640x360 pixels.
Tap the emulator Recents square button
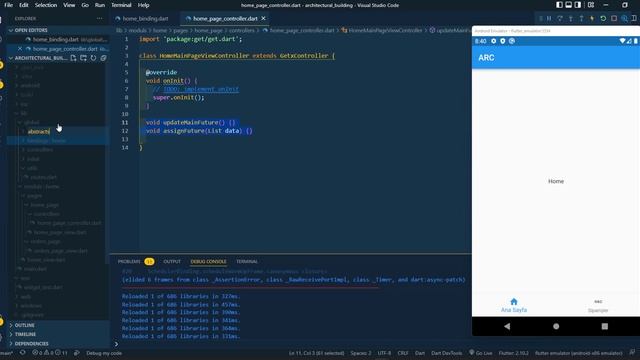pos(604,326)
